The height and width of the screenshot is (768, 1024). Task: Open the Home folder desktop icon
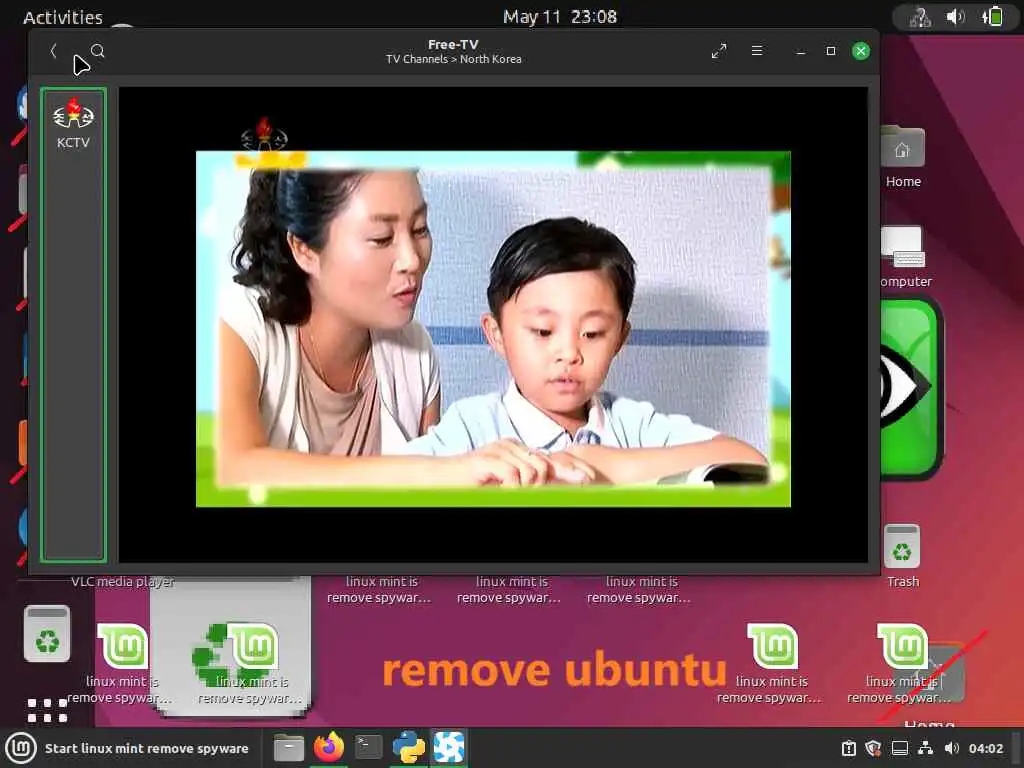[x=903, y=157]
